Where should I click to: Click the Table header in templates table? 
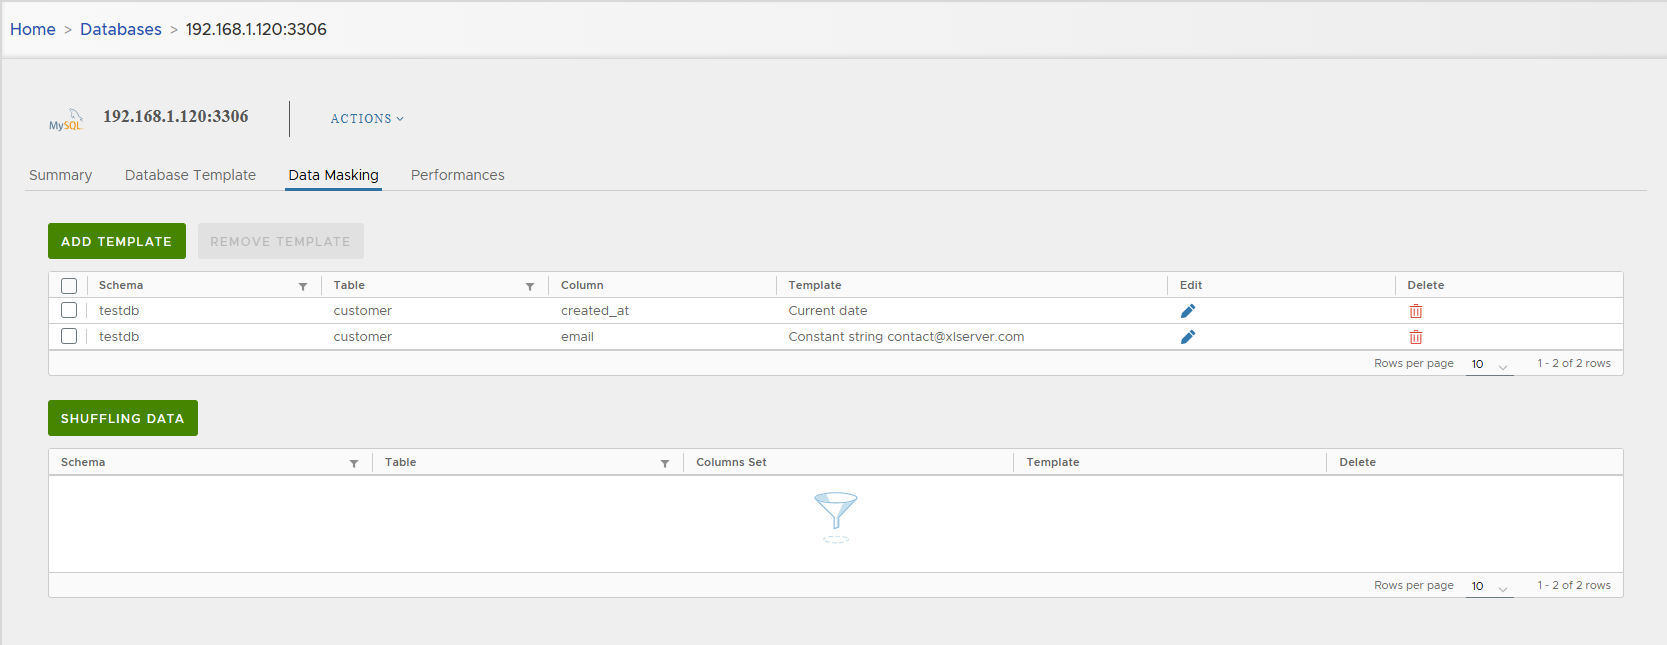(x=349, y=285)
